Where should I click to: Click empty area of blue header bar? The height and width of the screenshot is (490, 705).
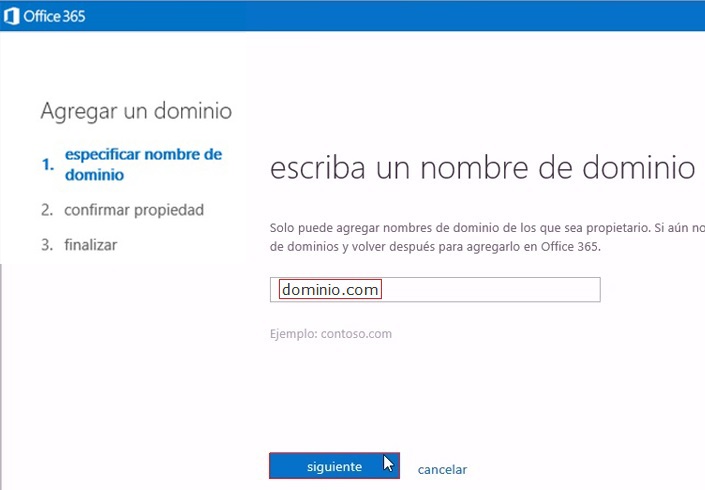click(x=400, y=15)
